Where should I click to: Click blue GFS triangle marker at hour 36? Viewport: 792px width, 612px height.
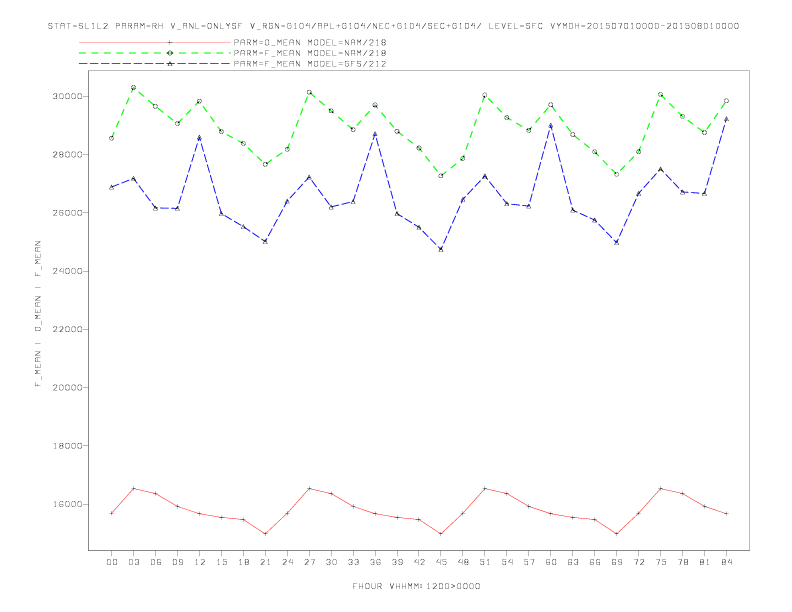[x=375, y=134]
